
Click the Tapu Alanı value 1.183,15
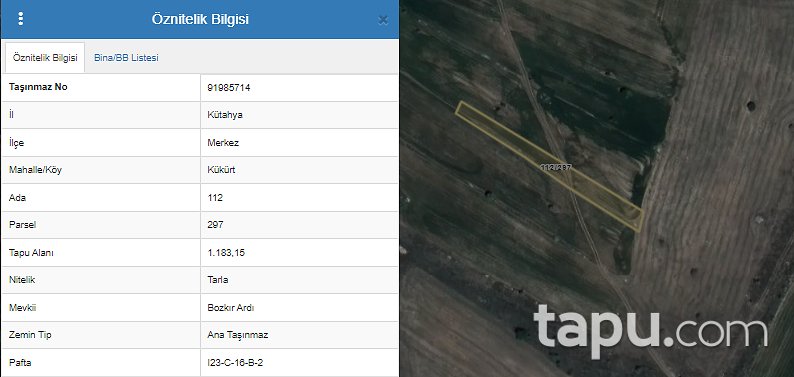[x=226, y=253]
